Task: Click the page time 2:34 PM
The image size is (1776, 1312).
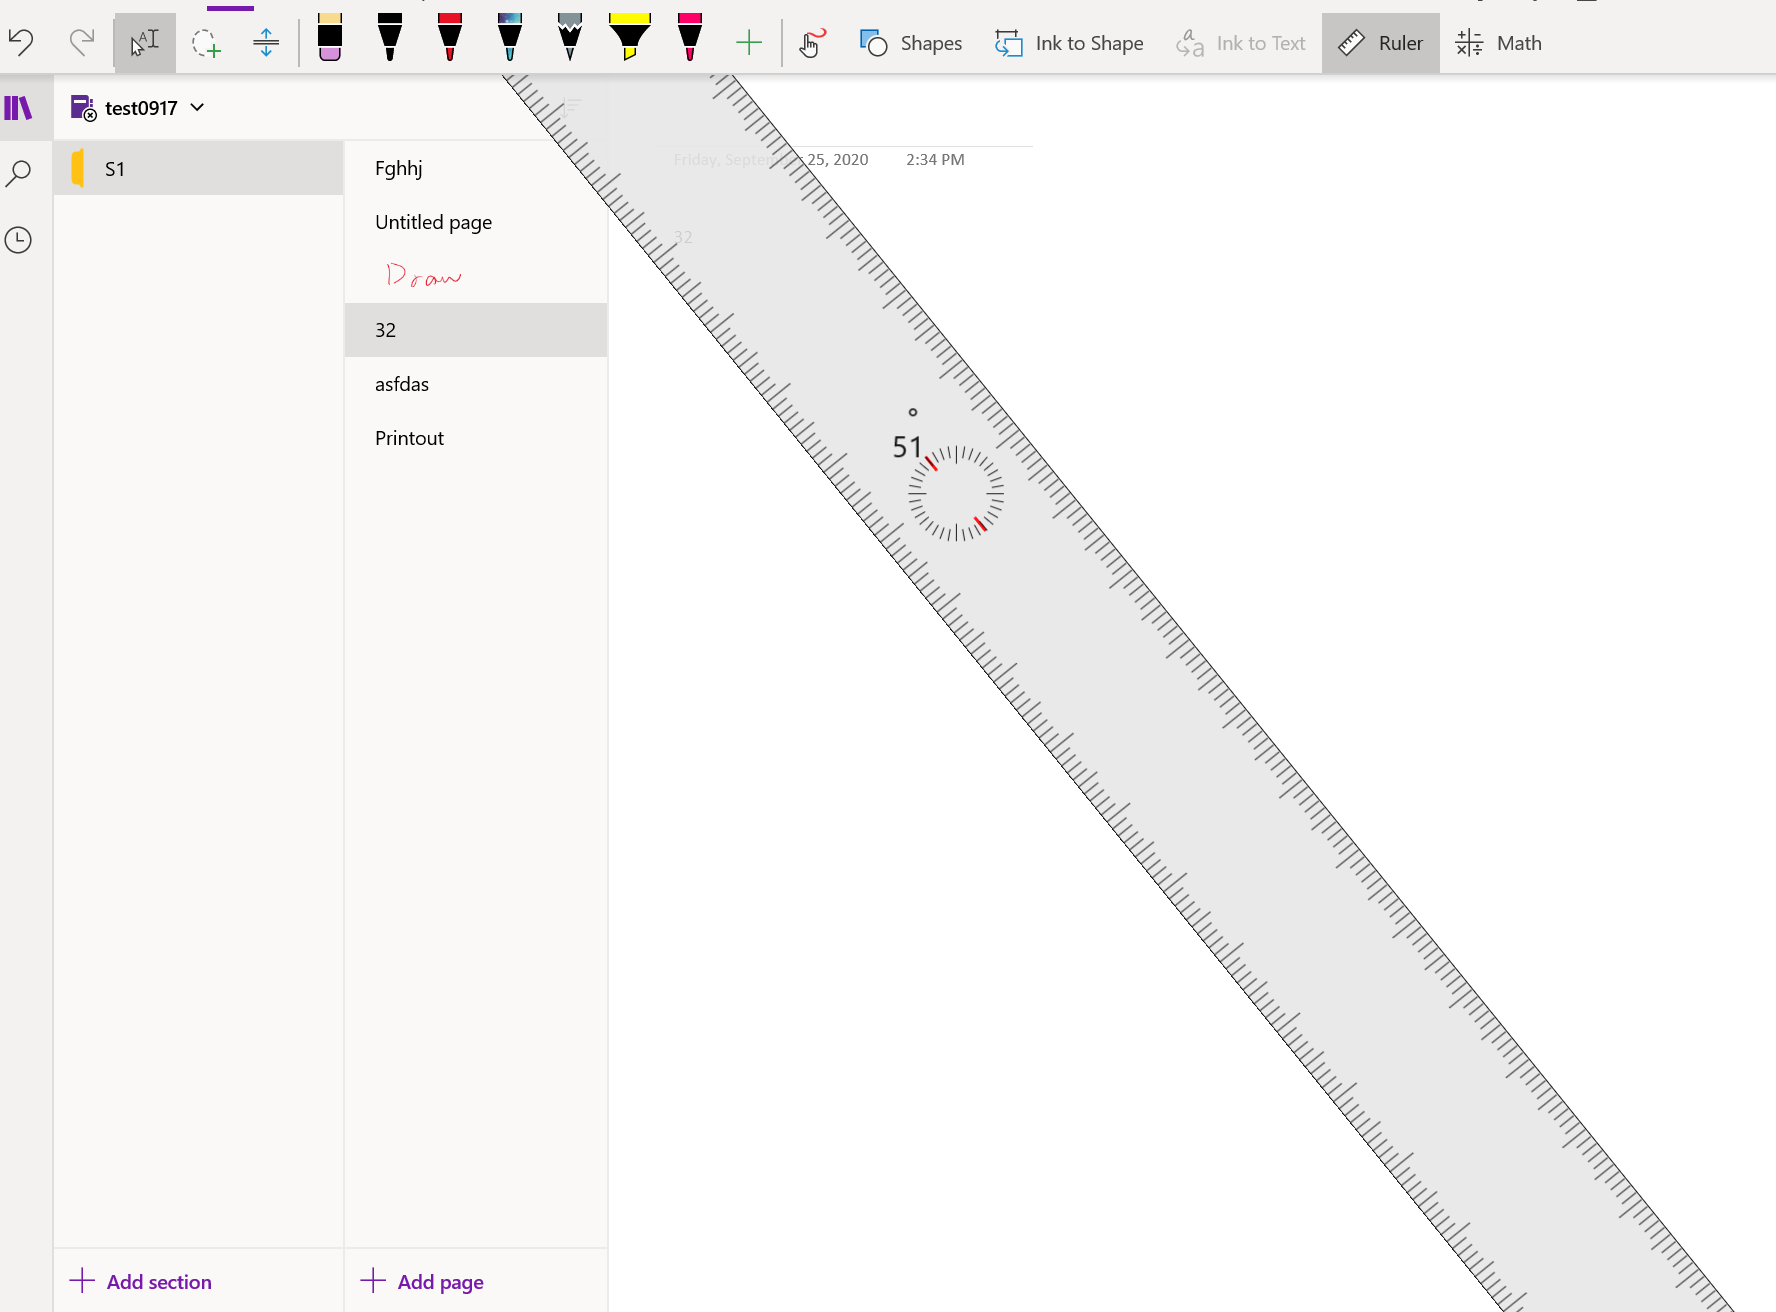Action: (935, 159)
